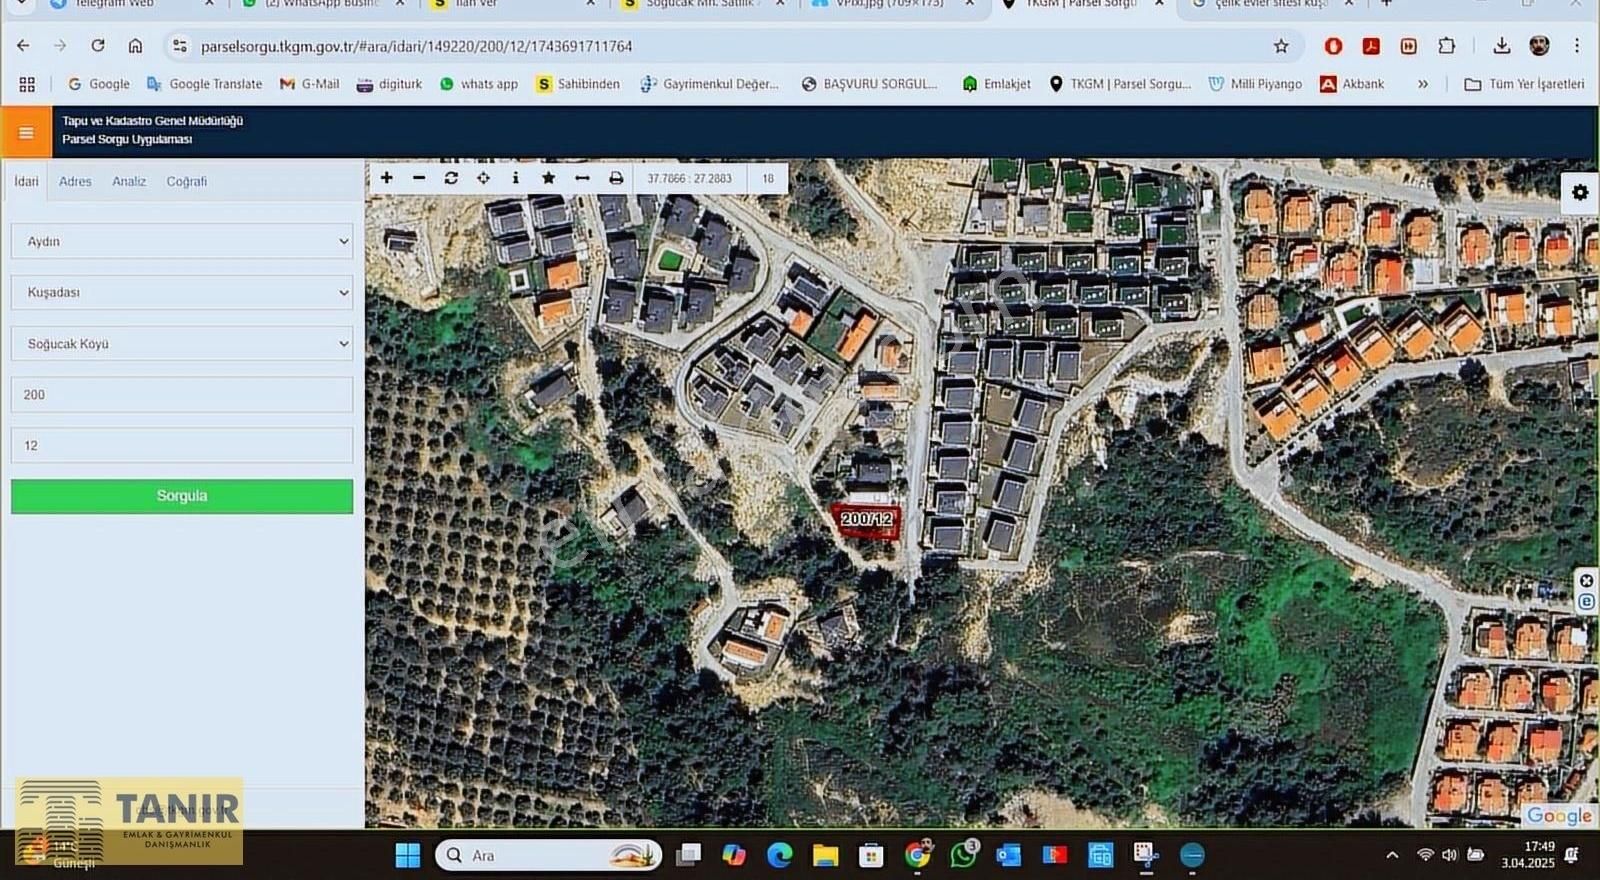Expand the hidden system tray icons
The height and width of the screenshot is (880, 1600).
click(1392, 855)
